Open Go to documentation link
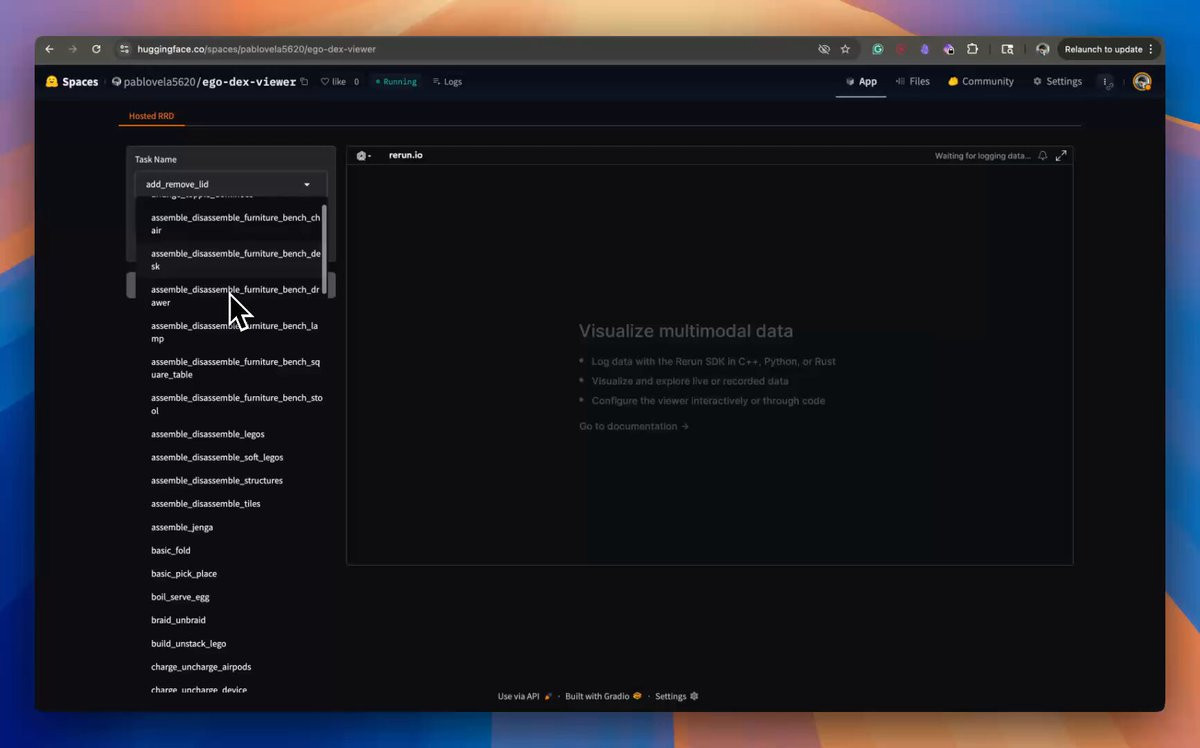1200x748 pixels. (x=634, y=426)
